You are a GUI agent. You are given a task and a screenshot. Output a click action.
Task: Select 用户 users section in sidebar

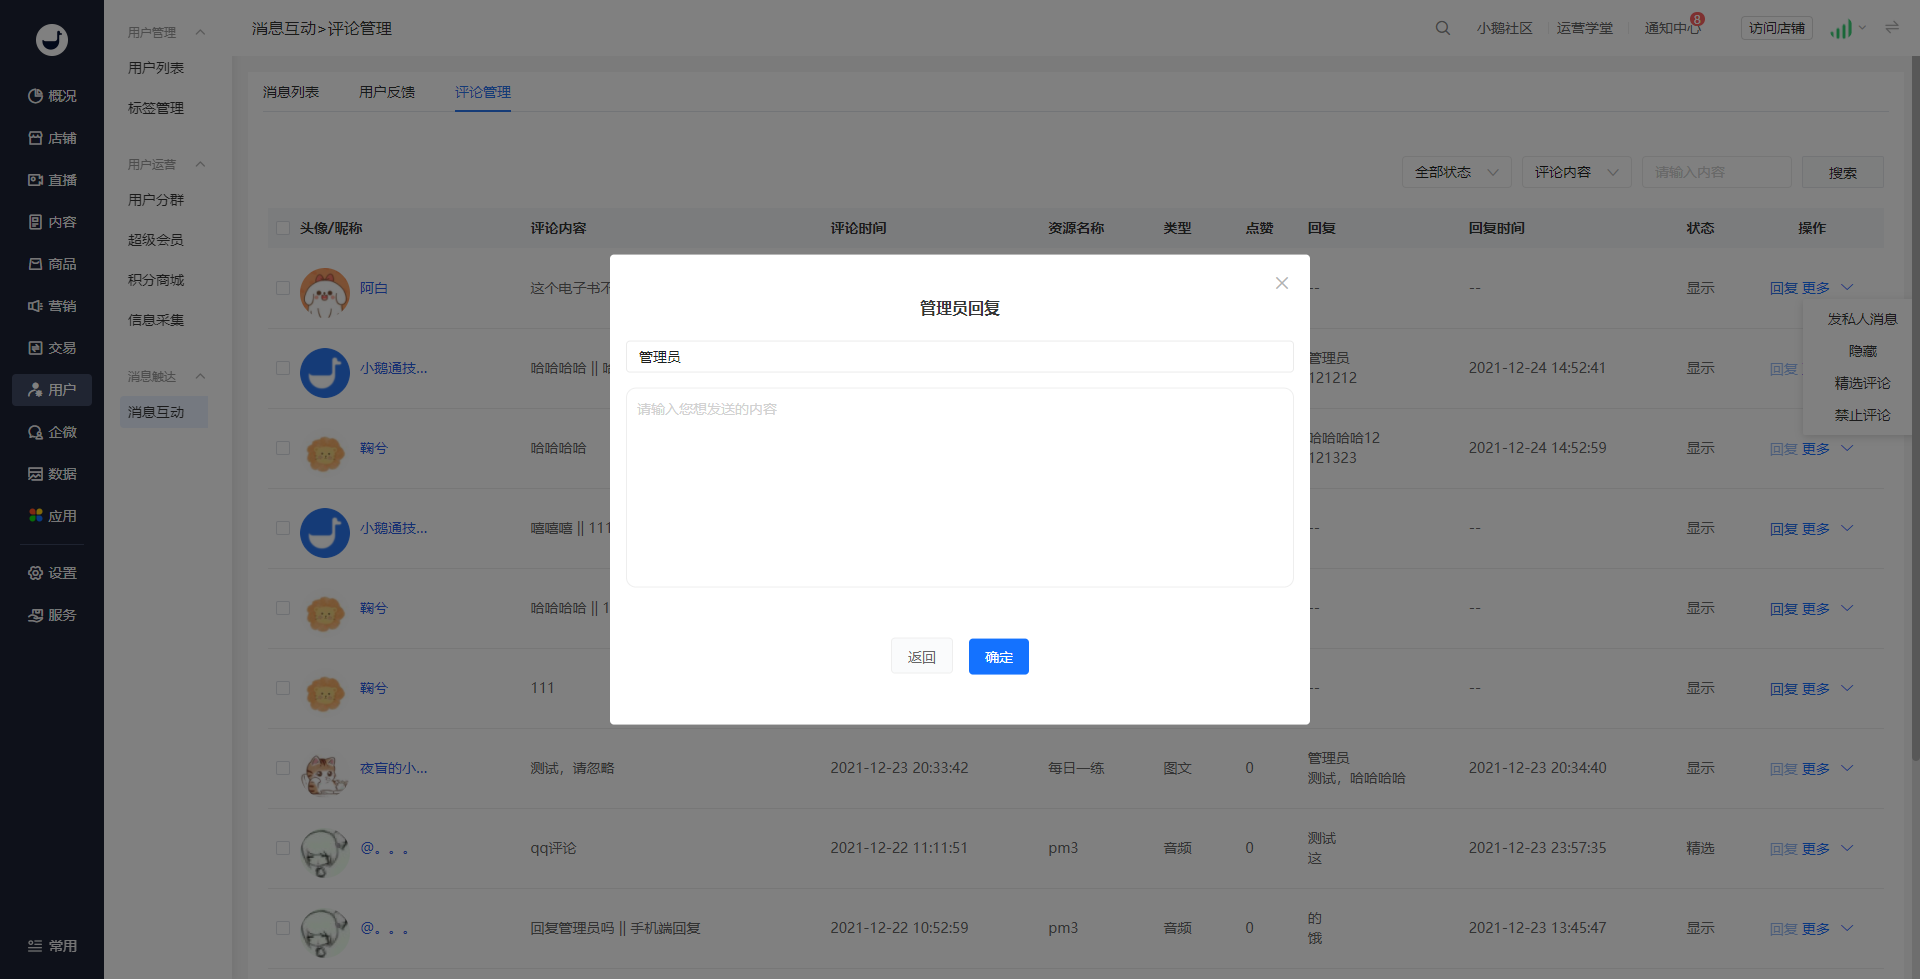52,390
